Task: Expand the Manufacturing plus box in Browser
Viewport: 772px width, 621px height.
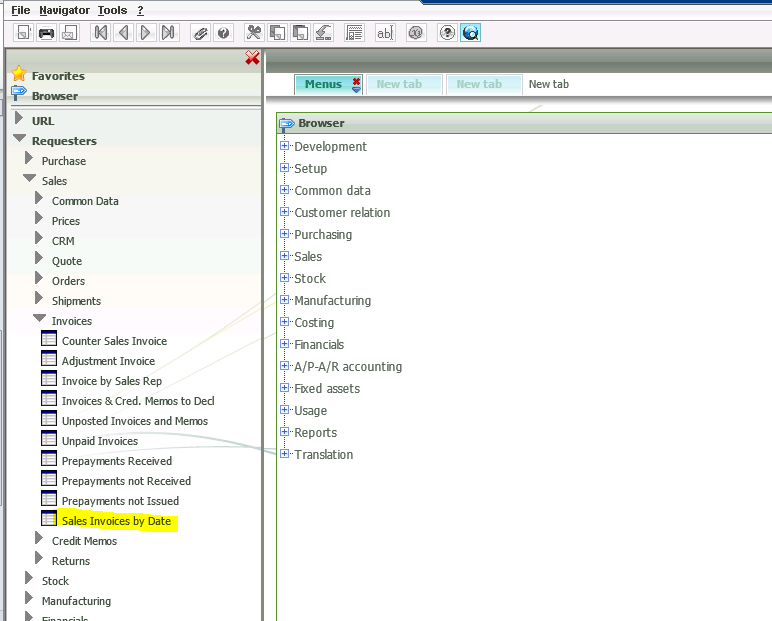Action: pos(285,300)
